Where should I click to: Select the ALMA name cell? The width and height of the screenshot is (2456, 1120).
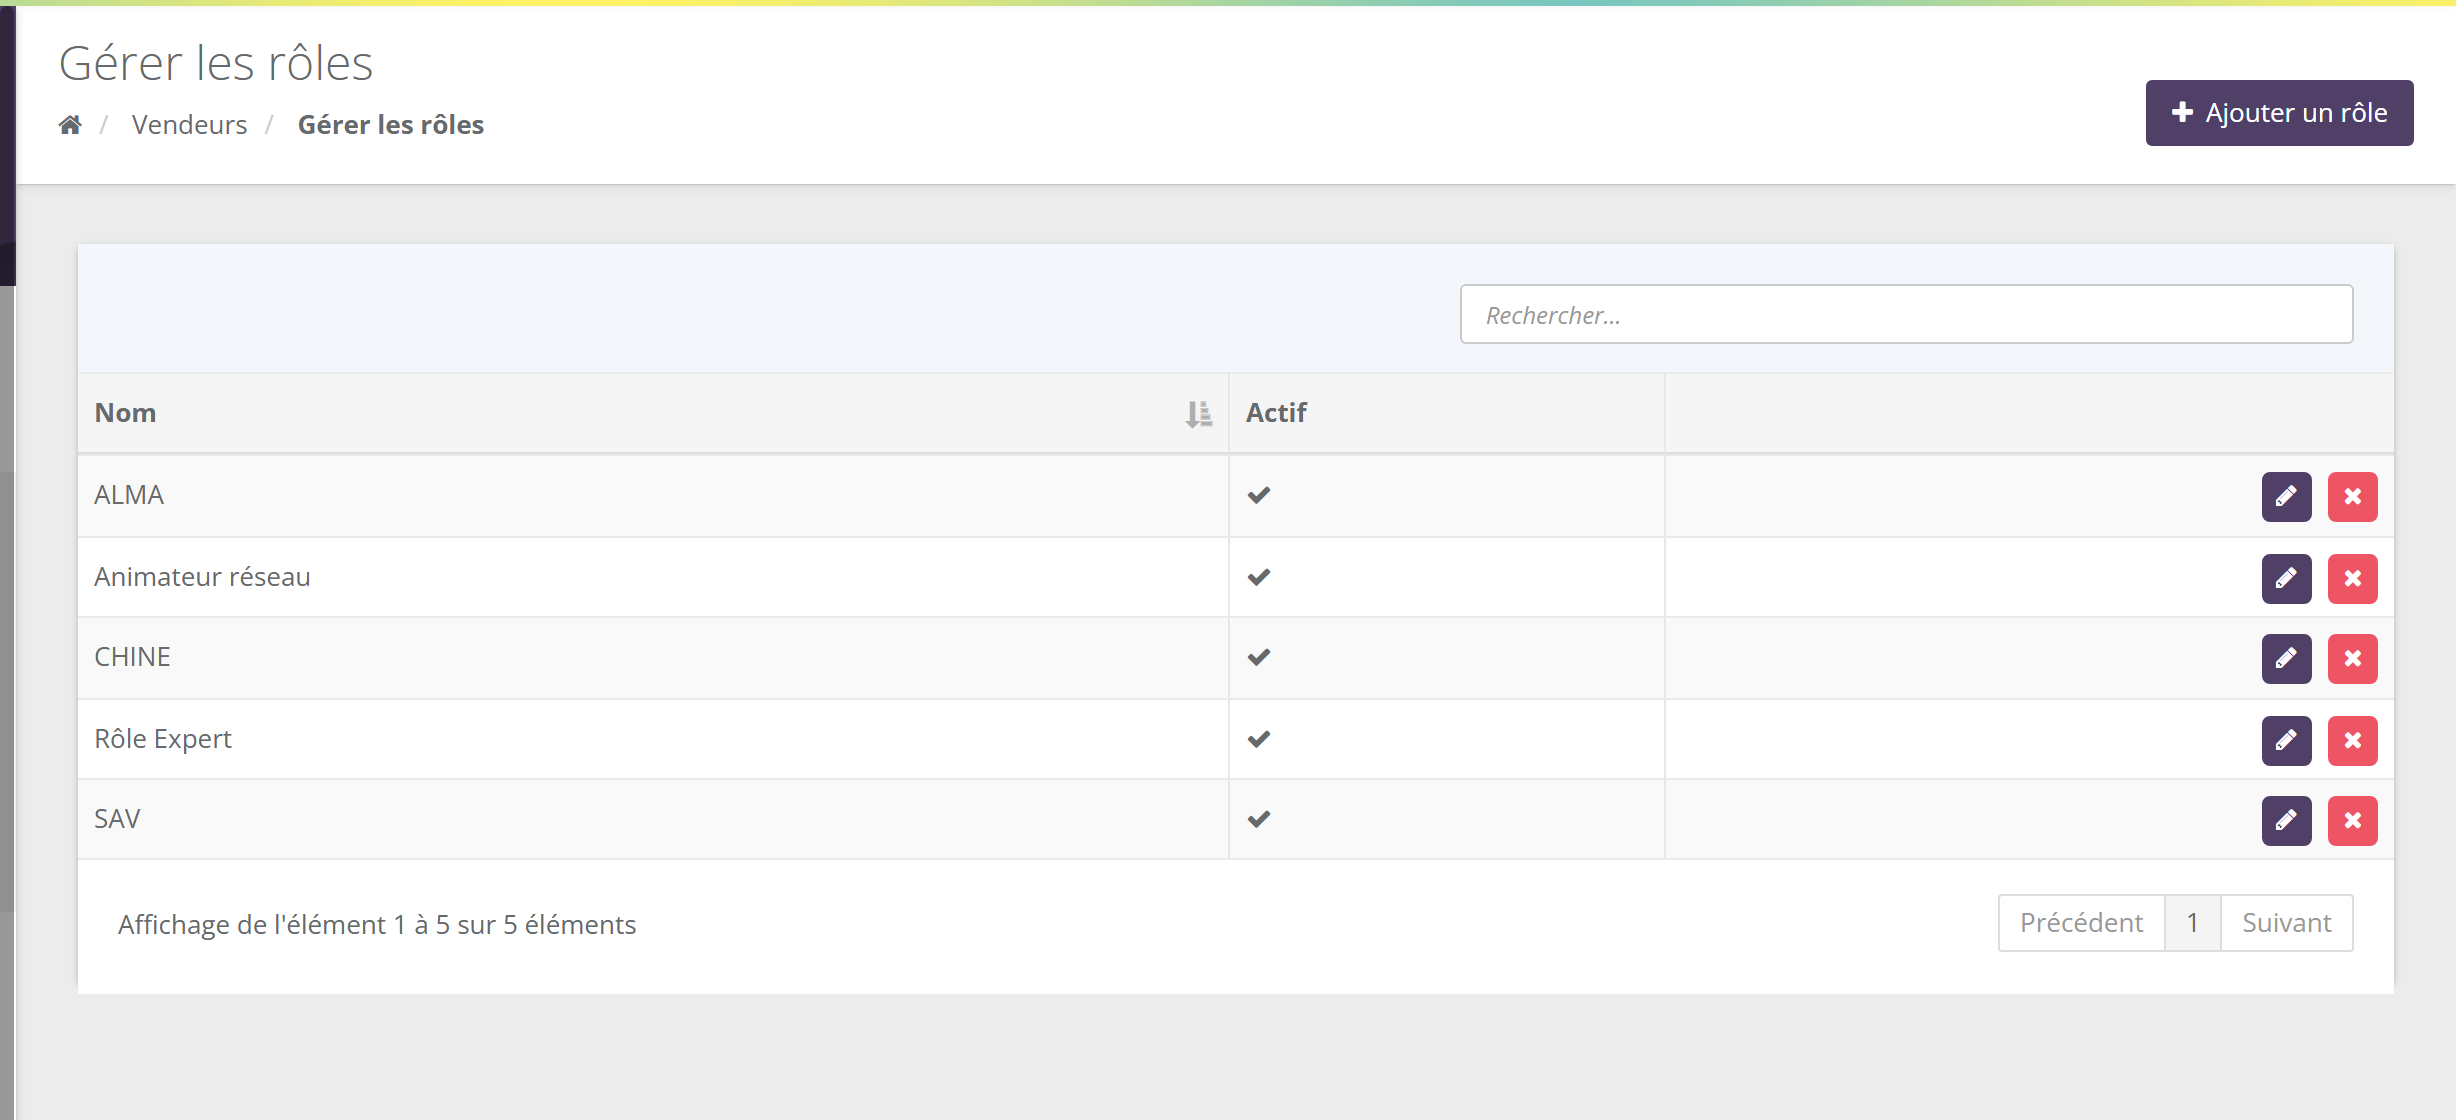pyautogui.click(x=653, y=496)
